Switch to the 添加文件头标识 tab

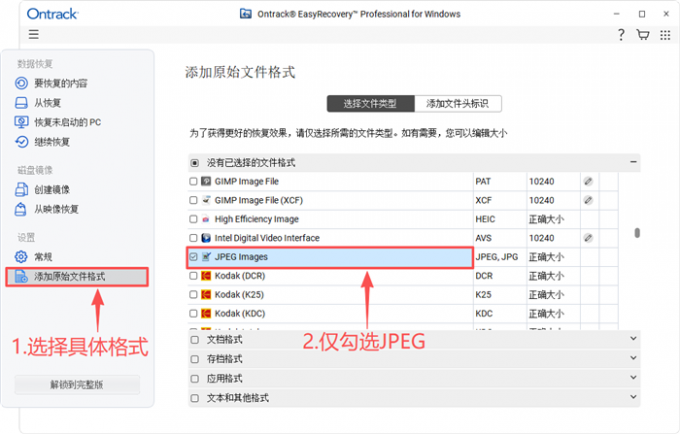[x=458, y=104]
